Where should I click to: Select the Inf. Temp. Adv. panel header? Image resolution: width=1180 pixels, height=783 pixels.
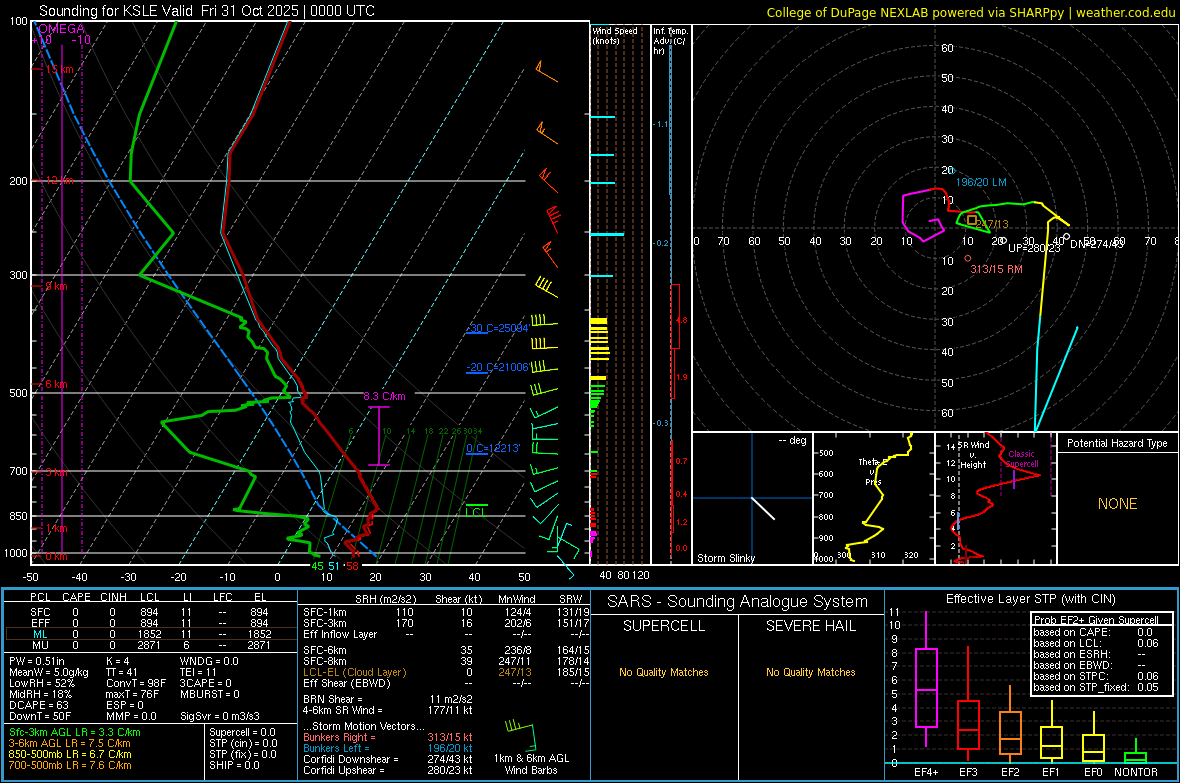point(670,41)
